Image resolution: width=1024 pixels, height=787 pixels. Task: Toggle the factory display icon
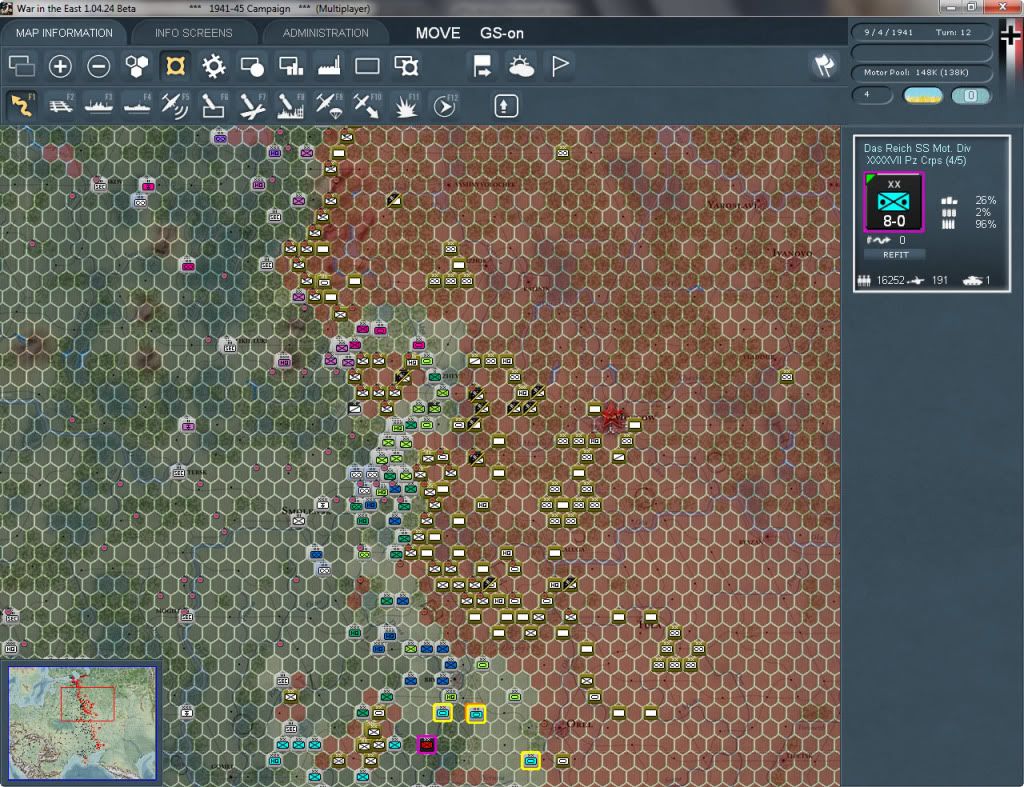pos(328,66)
